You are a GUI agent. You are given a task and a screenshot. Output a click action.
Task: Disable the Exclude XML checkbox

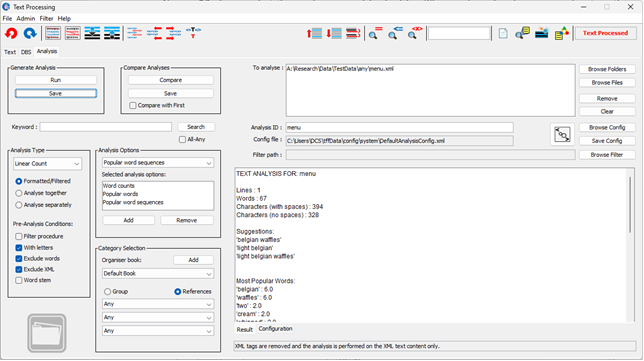click(x=18, y=269)
